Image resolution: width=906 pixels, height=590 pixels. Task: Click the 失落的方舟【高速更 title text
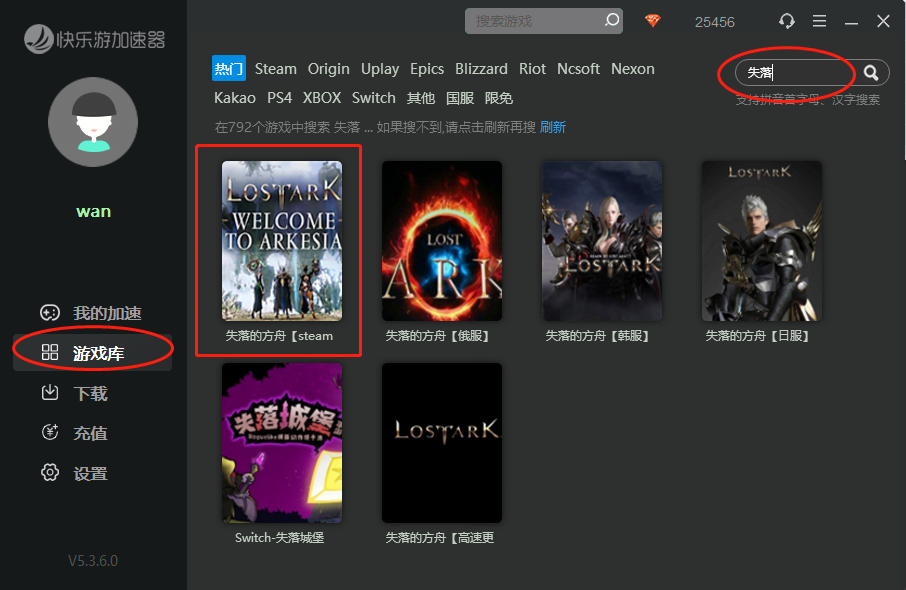(439, 537)
